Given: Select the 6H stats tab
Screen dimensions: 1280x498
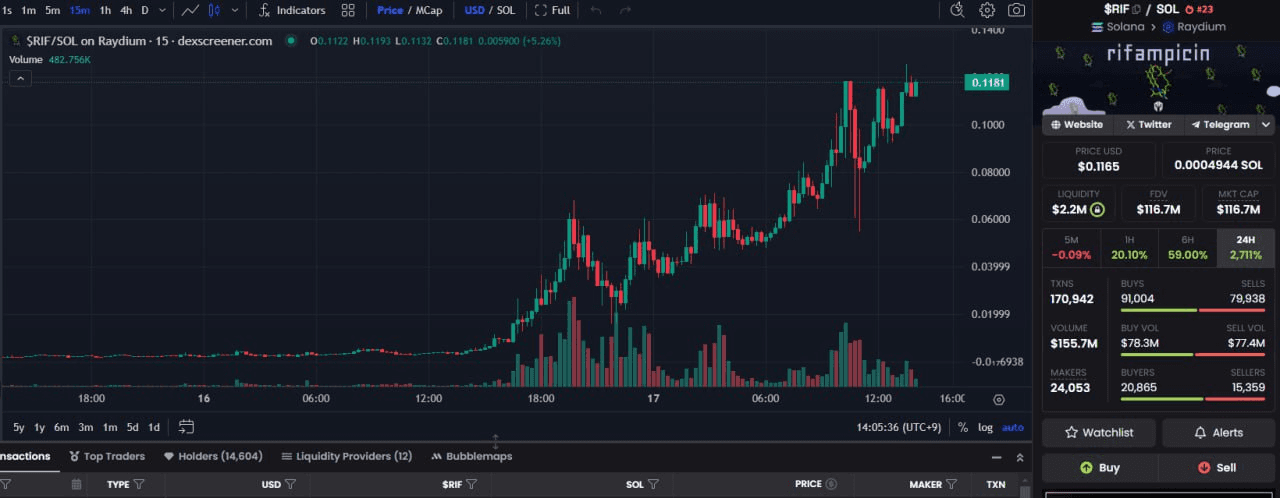Looking at the screenshot, I should click(x=1188, y=248).
